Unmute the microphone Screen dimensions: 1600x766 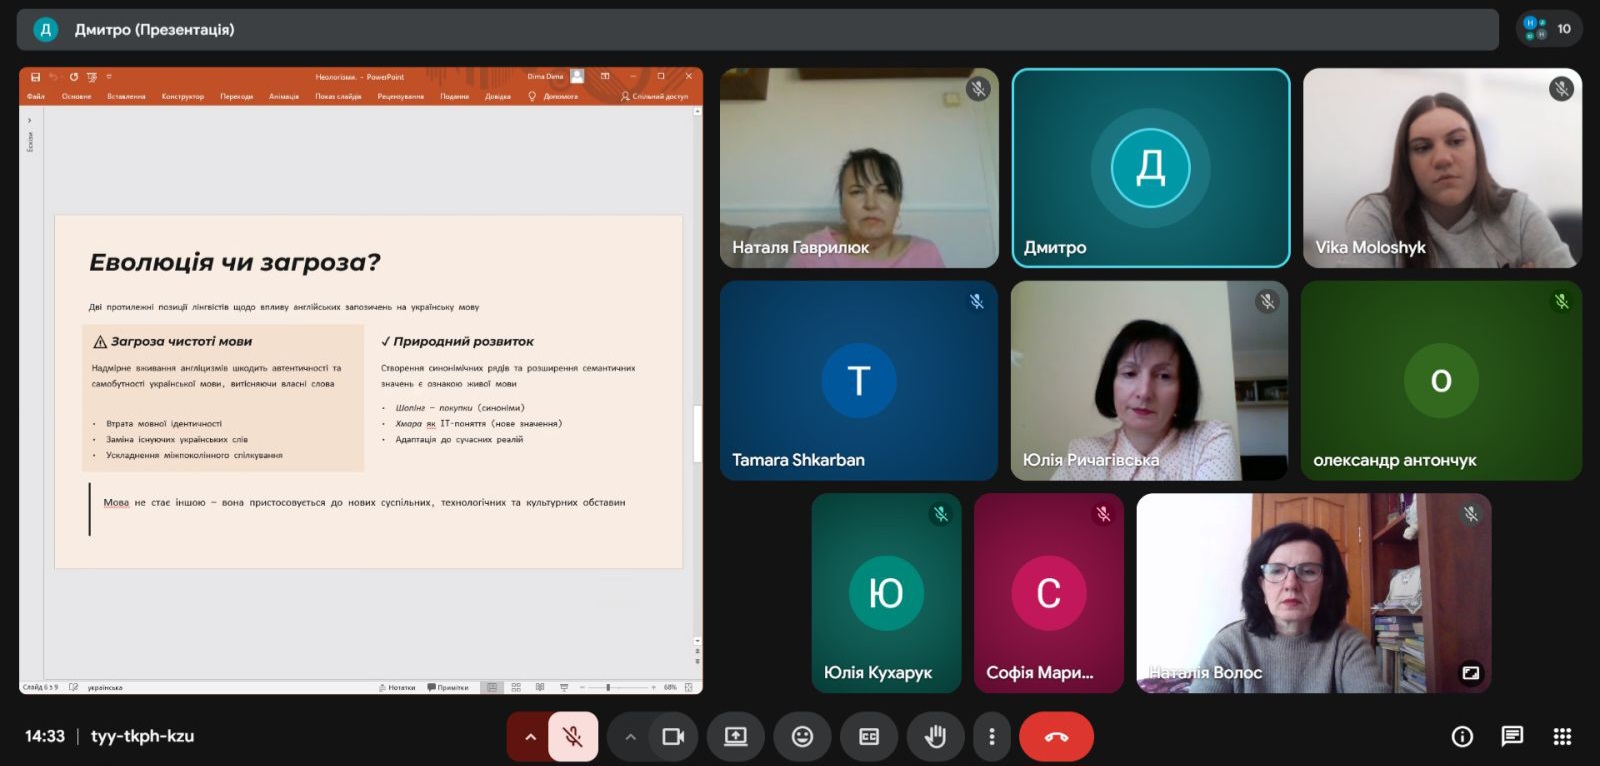[x=573, y=737]
